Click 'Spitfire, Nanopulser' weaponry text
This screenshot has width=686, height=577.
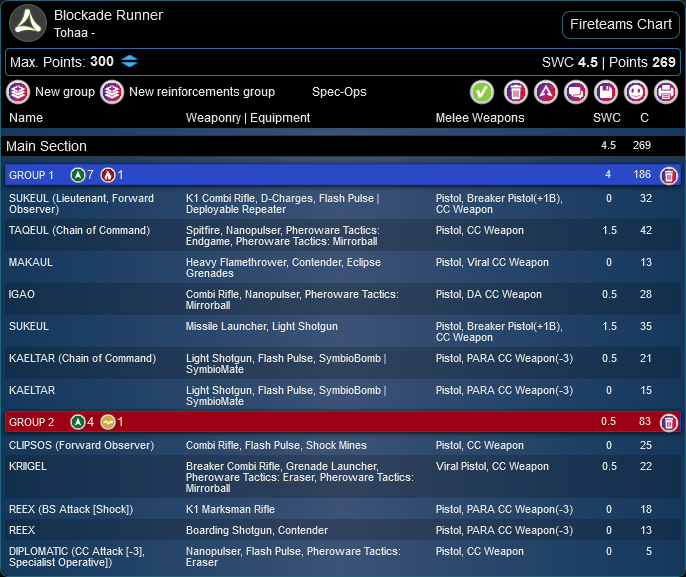point(233,230)
